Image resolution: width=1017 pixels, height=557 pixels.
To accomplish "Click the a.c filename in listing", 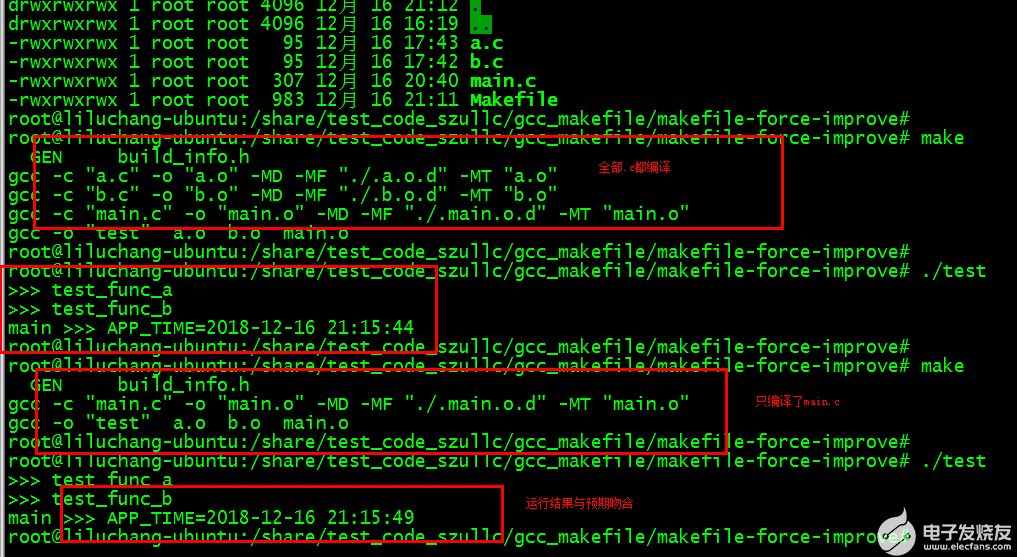I will click(486, 43).
